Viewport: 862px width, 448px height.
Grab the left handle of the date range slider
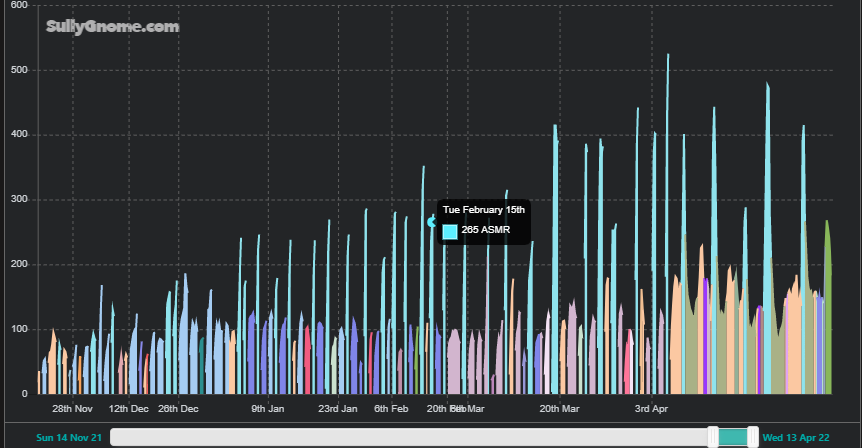(713, 437)
